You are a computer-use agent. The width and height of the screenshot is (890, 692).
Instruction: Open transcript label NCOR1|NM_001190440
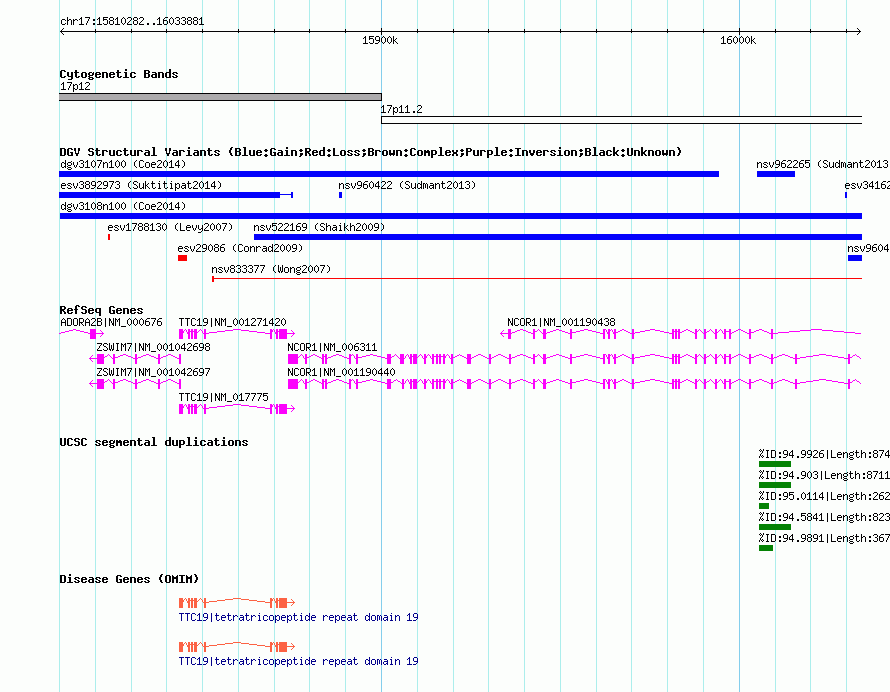(341, 372)
